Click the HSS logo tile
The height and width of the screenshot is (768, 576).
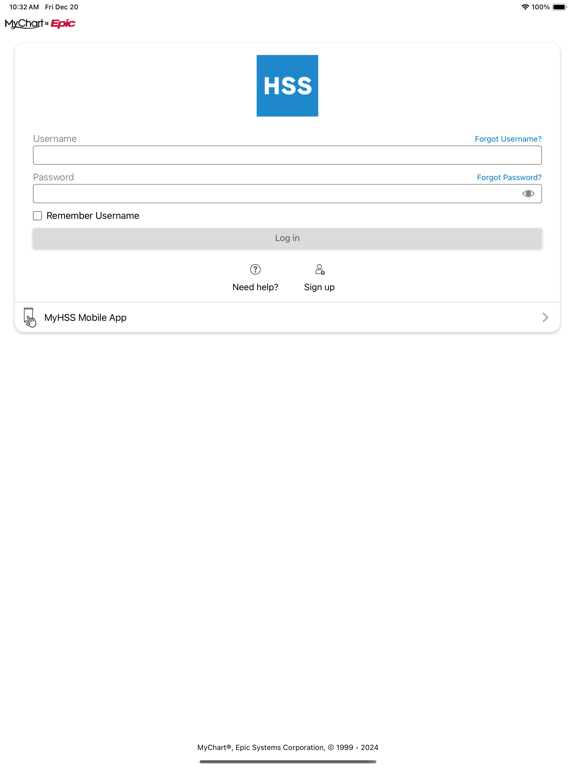(288, 86)
